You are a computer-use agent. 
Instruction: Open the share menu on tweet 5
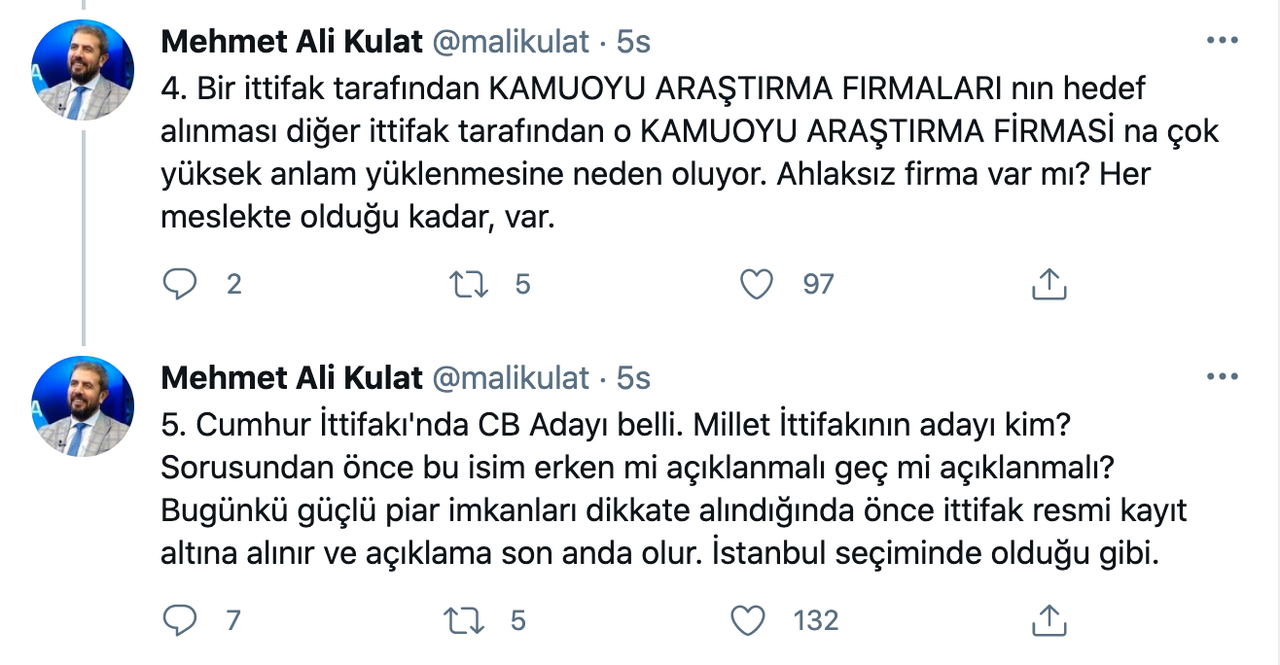pyautogui.click(x=1048, y=620)
